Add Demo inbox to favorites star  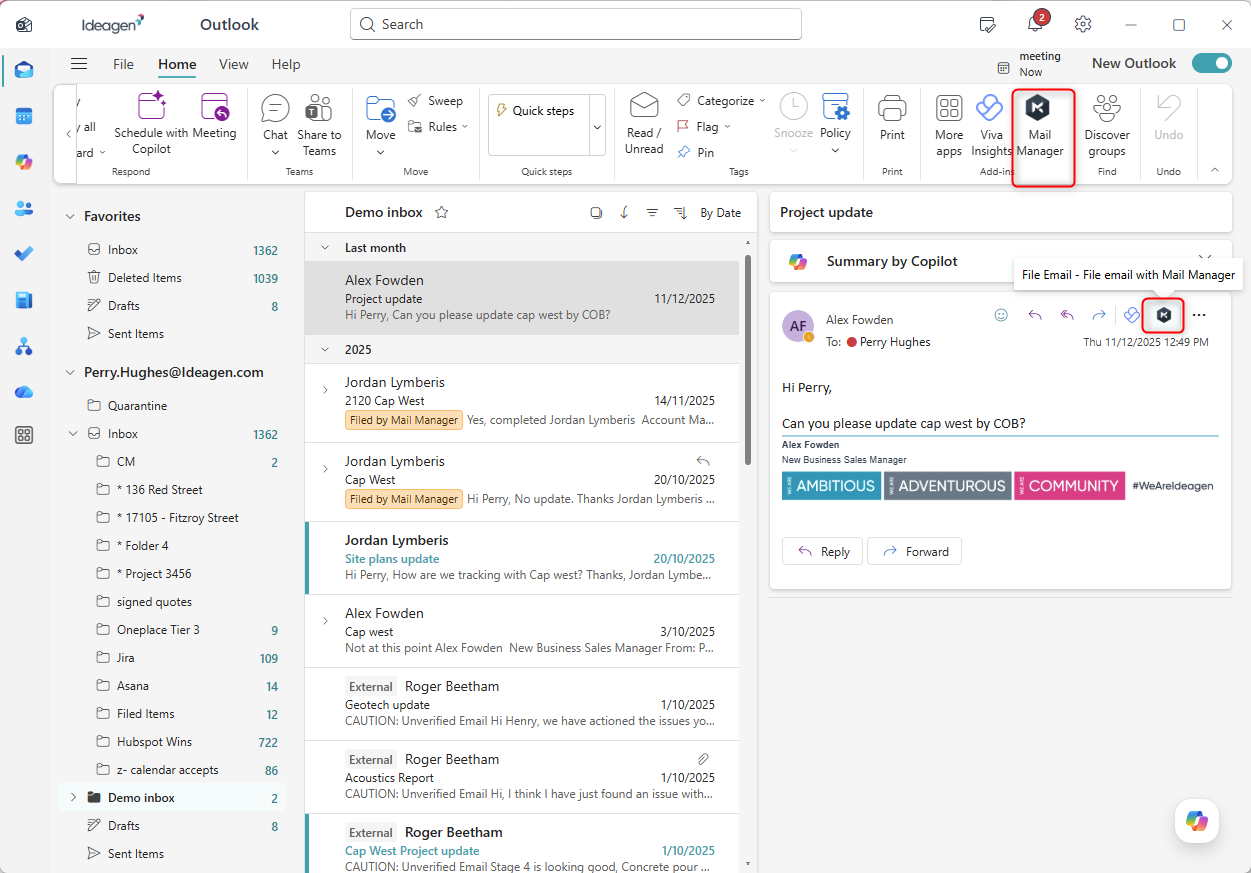click(441, 212)
